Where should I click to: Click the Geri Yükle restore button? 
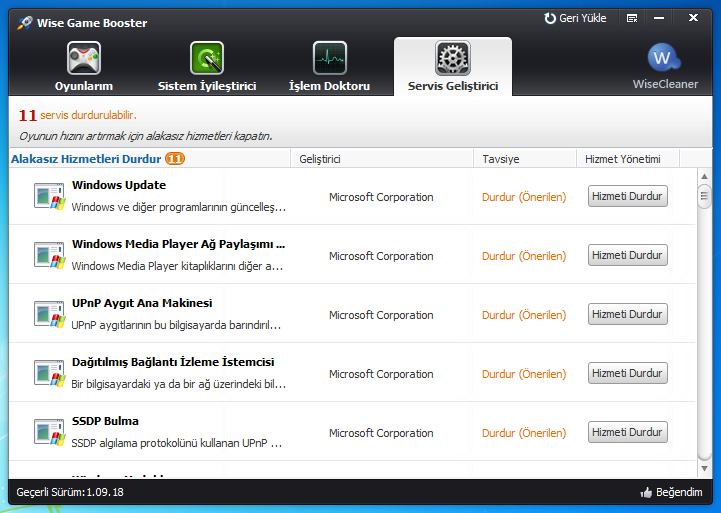tap(575, 18)
